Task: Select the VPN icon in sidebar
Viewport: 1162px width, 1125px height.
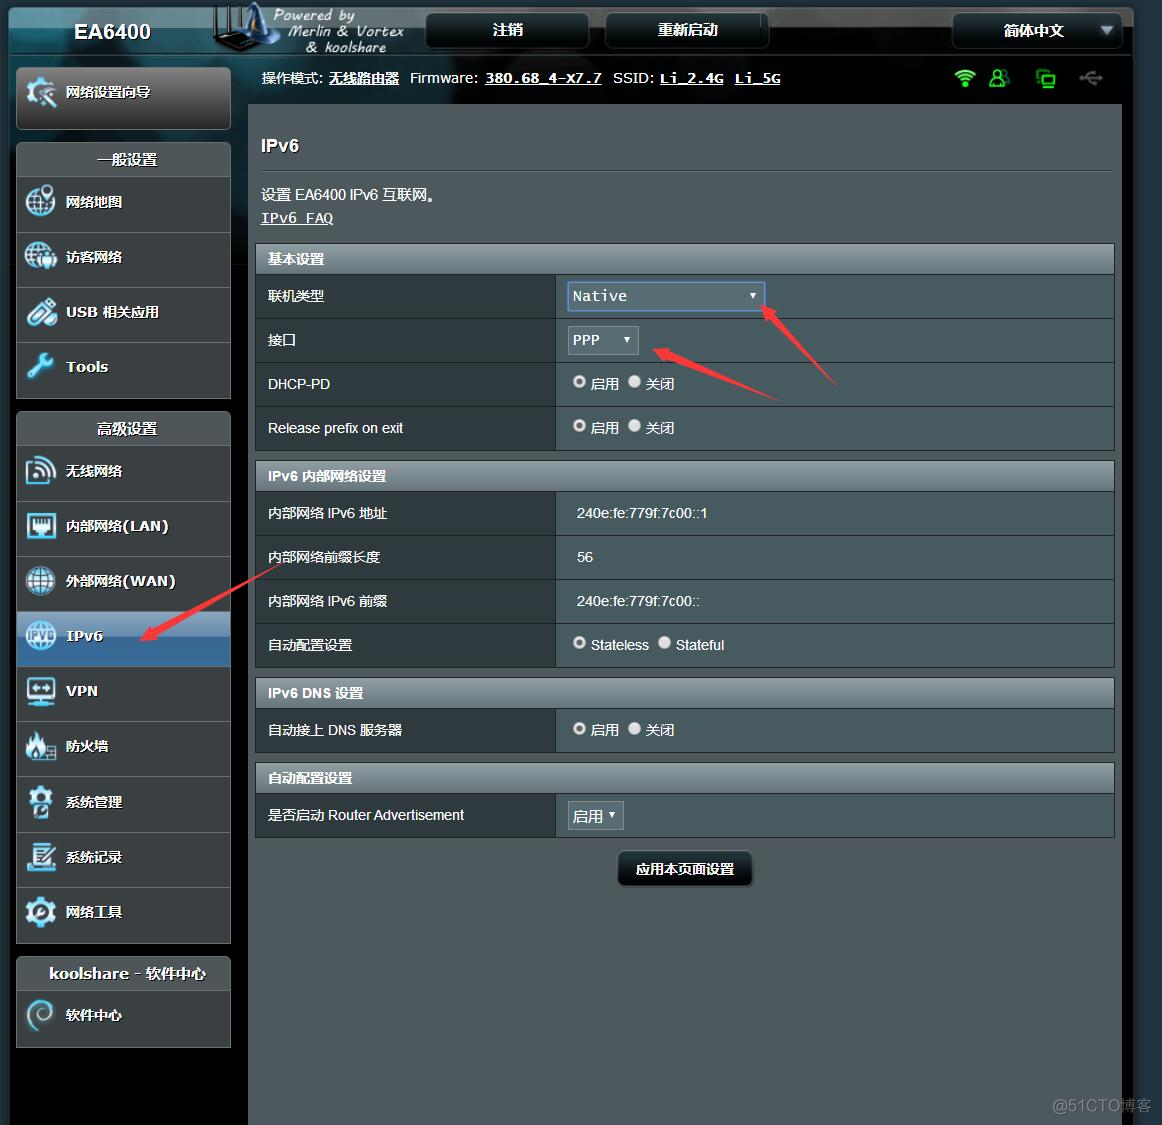Action: [40, 690]
